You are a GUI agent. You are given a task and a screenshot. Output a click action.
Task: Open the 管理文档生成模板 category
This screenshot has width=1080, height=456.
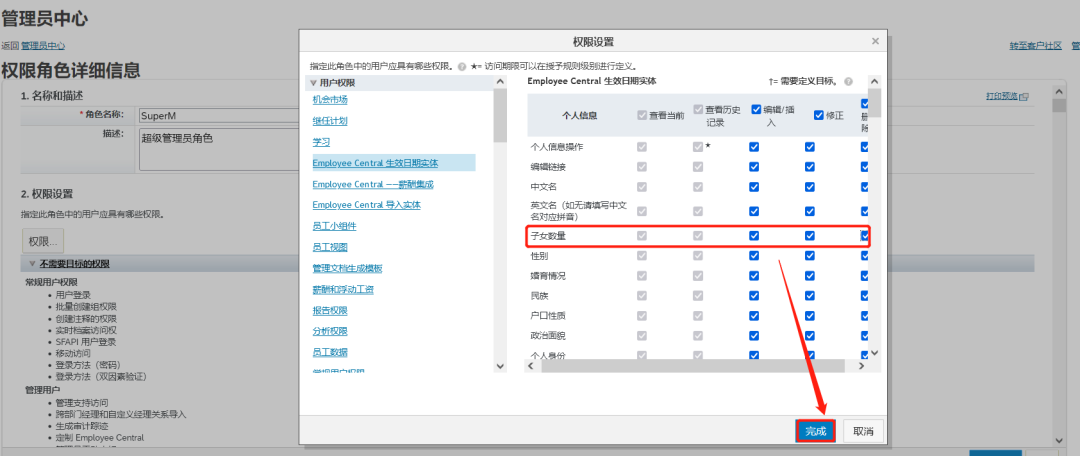(x=347, y=268)
